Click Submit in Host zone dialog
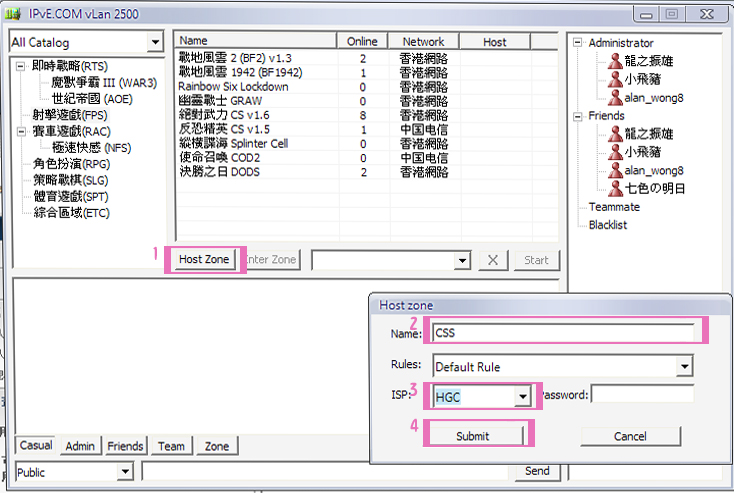The height and width of the screenshot is (493, 734). click(x=476, y=435)
